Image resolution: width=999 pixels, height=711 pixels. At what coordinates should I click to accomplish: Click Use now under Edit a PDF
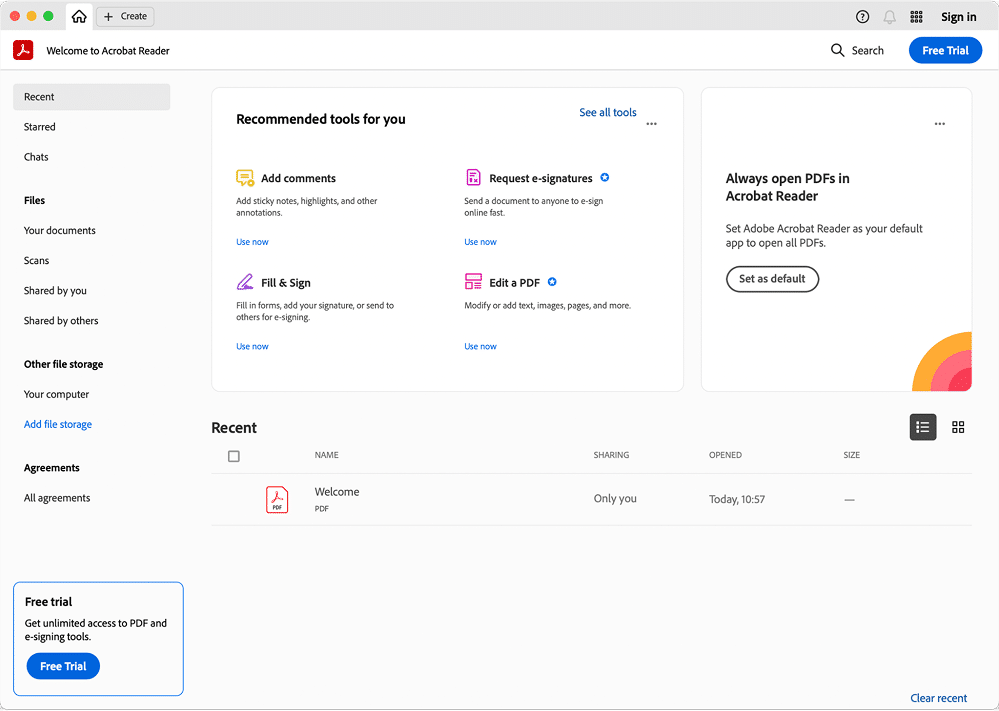(x=480, y=347)
